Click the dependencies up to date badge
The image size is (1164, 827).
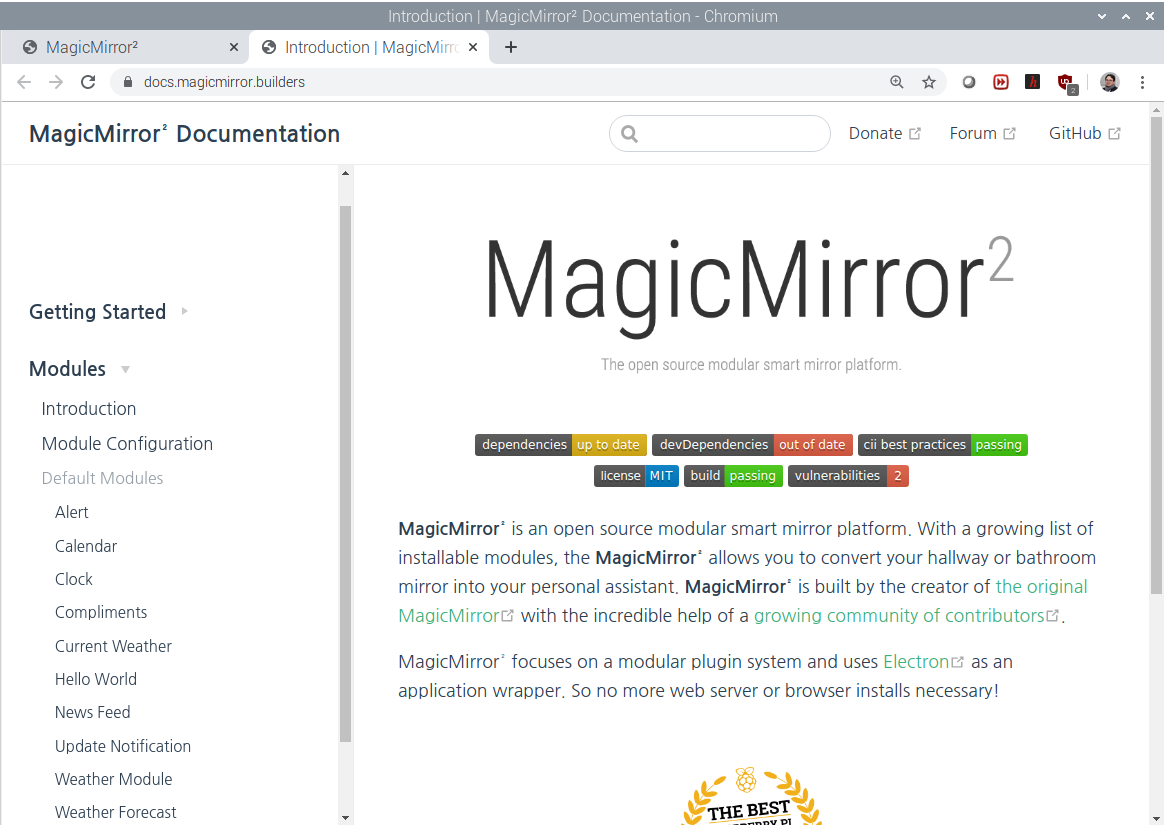pyautogui.click(x=560, y=445)
